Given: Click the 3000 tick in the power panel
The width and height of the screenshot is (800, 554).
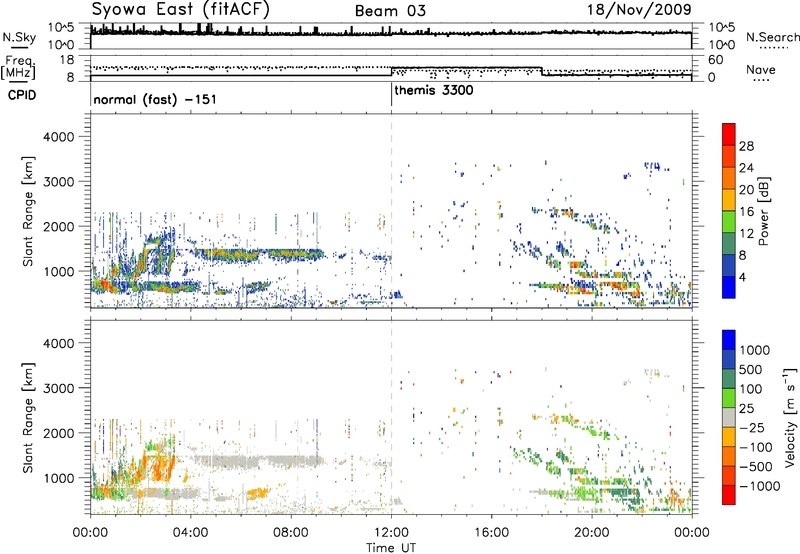Looking at the screenshot, I should click(x=58, y=182).
